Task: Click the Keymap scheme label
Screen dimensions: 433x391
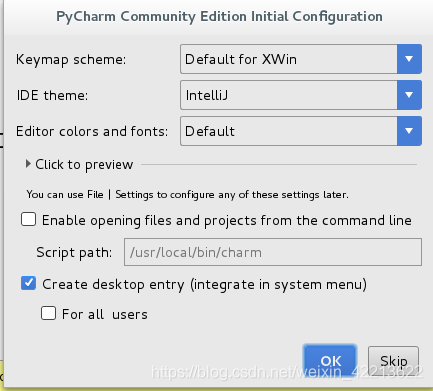Action: [x=71, y=60]
